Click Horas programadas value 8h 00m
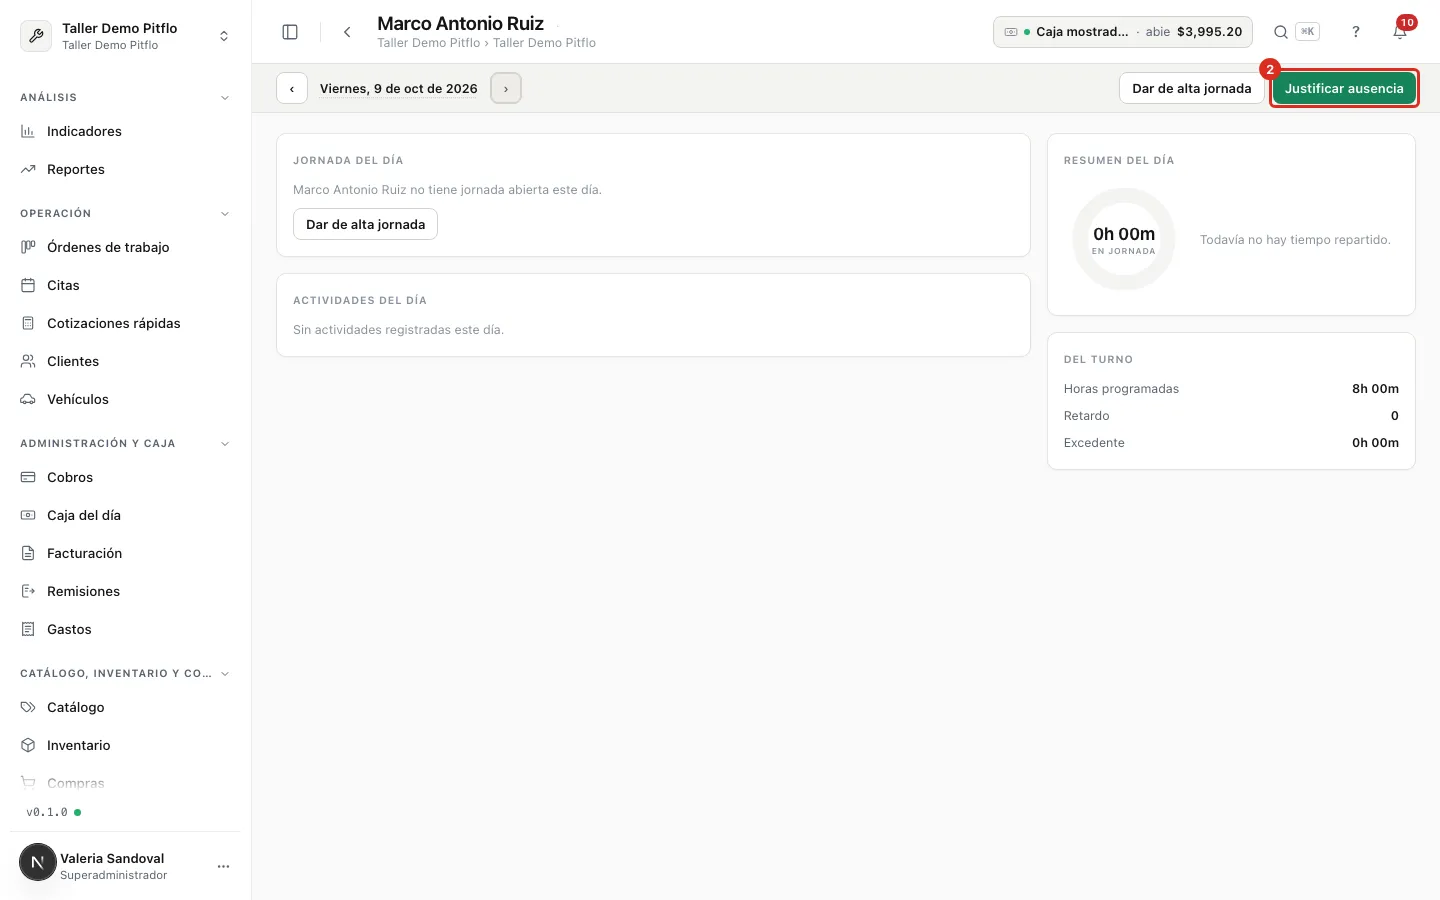Screen dimensions: 1440x900 1375,389
